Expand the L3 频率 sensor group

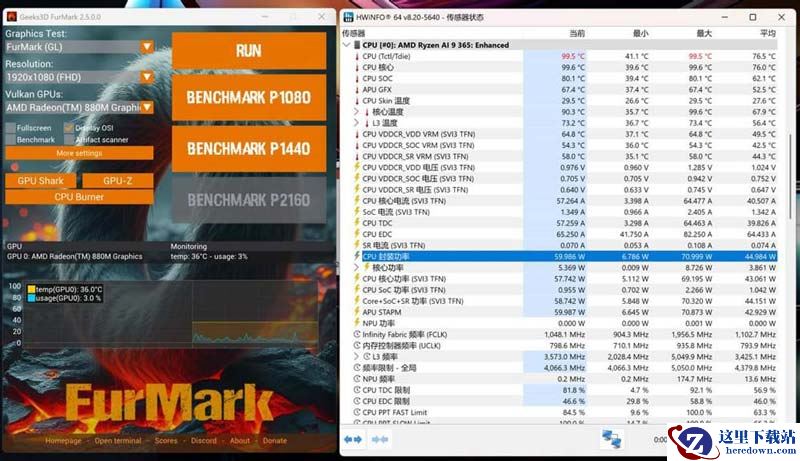coord(357,356)
